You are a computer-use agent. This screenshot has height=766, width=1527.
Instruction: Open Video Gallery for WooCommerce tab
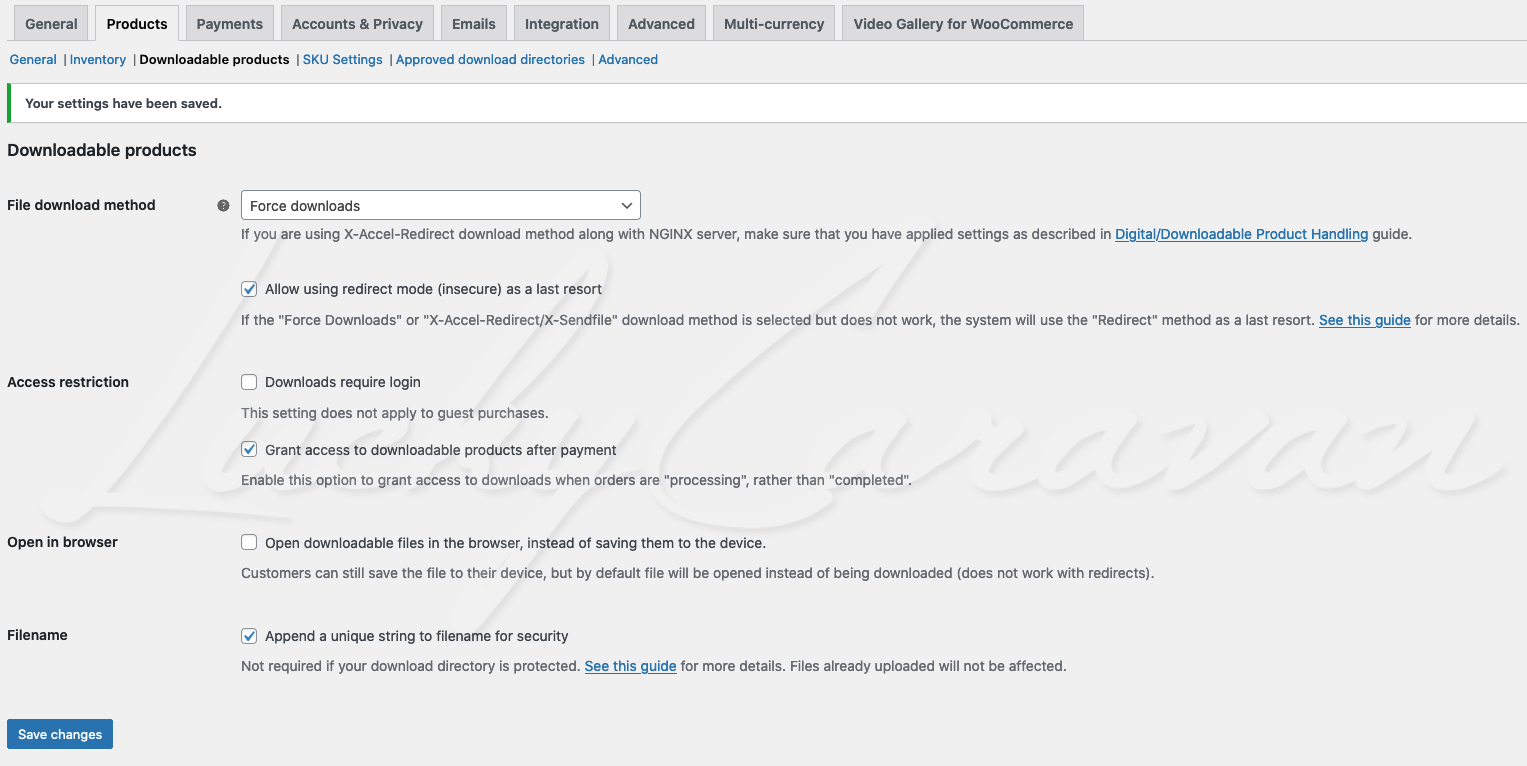962,24
